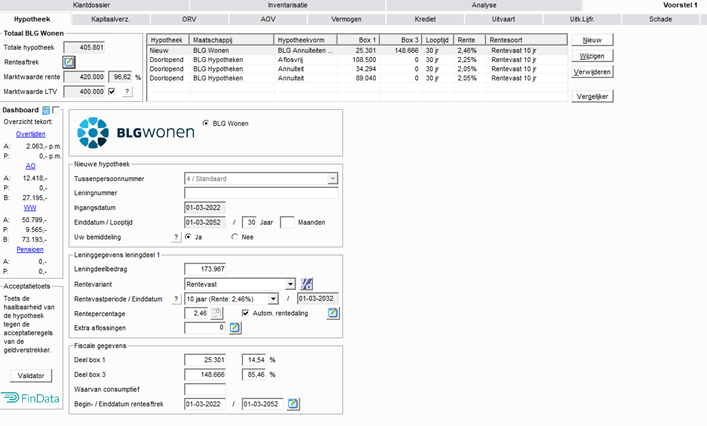Click the Vergelijker button

click(592, 96)
